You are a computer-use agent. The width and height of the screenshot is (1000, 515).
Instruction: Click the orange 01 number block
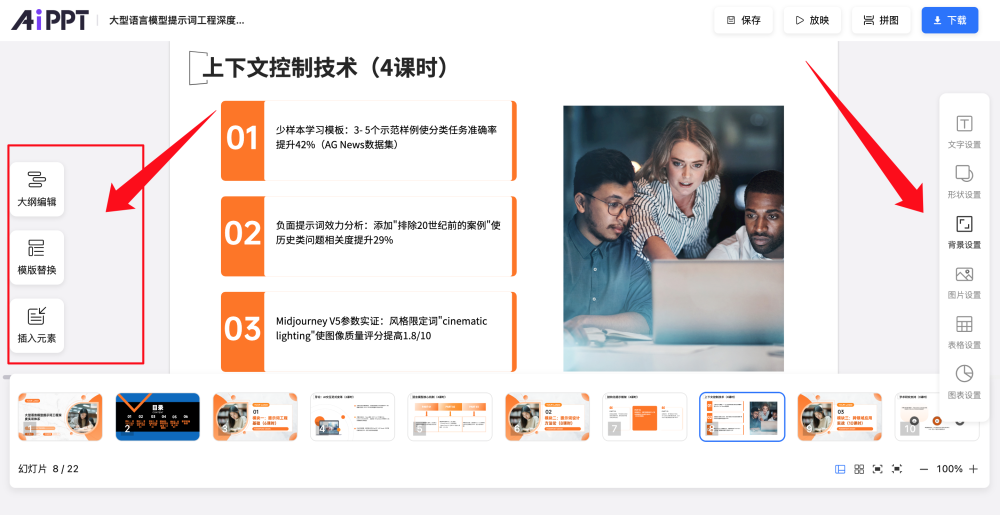click(242, 141)
